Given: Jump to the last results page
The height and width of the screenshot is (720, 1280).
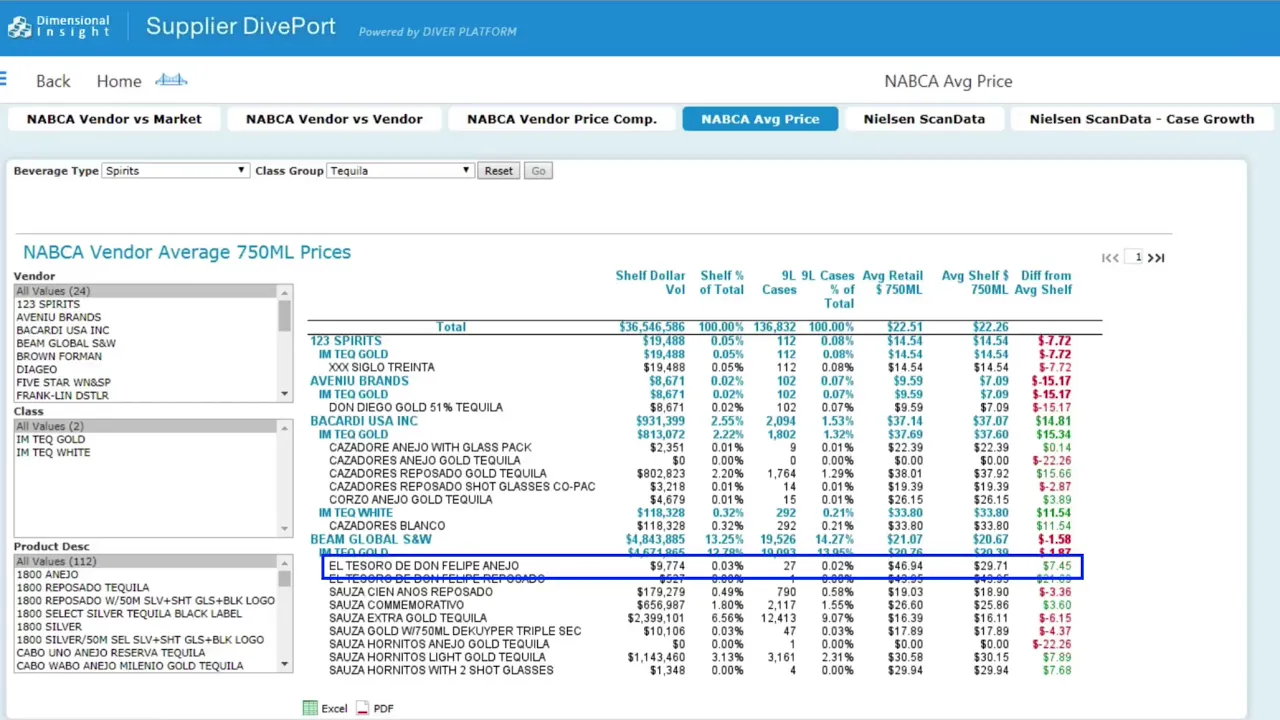Looking at the screenshot, I should 1160,258.
